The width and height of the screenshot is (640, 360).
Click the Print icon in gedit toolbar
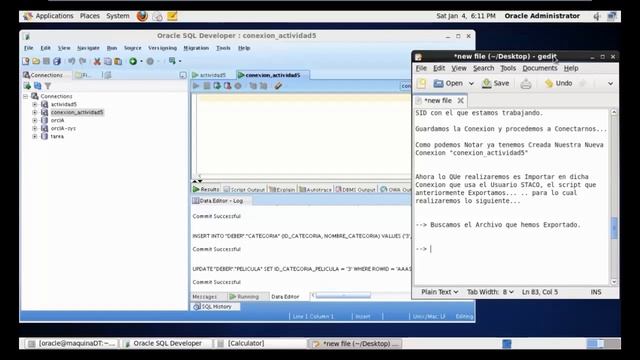point(526,84)
